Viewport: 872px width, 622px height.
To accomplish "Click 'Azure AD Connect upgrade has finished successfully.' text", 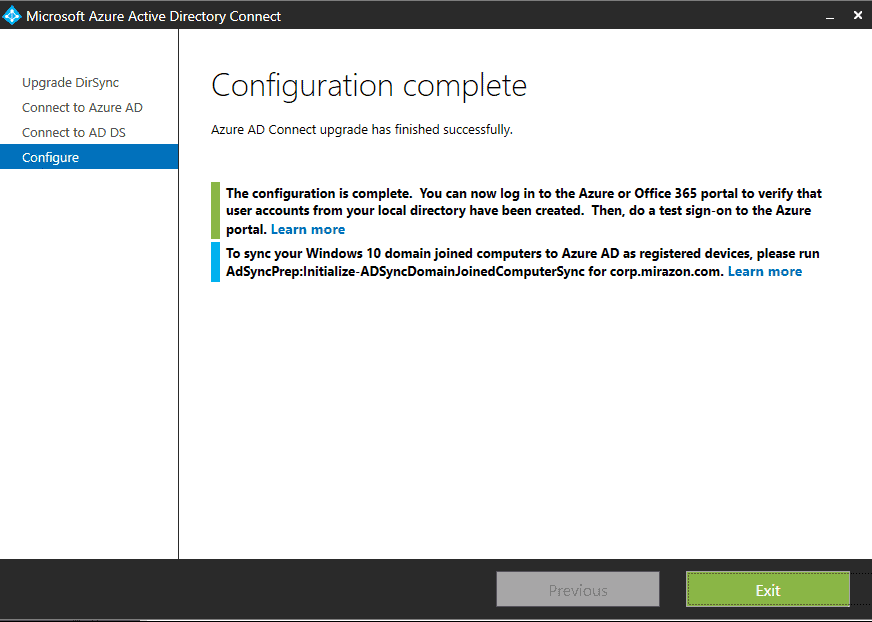I will pyautogui.click(x=361, y=130).
